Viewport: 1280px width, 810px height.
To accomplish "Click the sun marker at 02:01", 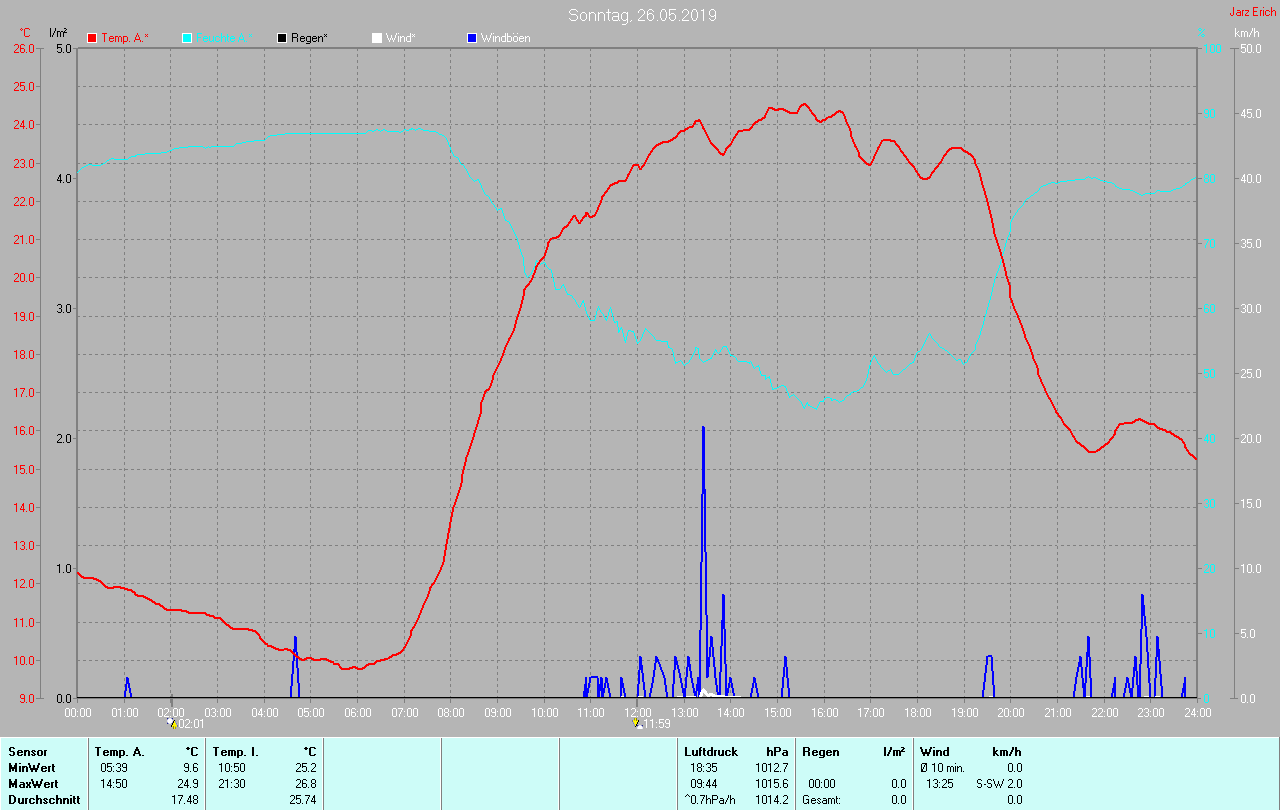I will point(171,722).
